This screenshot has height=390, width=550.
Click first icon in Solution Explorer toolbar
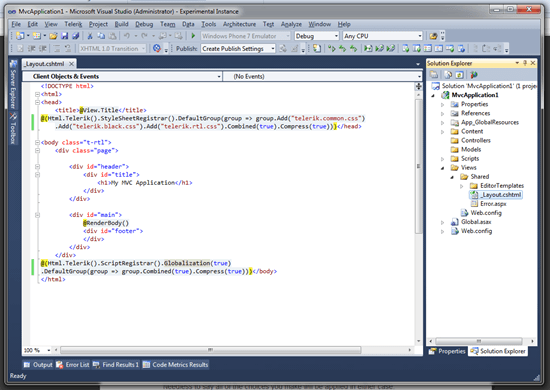[x=434, y=74]
